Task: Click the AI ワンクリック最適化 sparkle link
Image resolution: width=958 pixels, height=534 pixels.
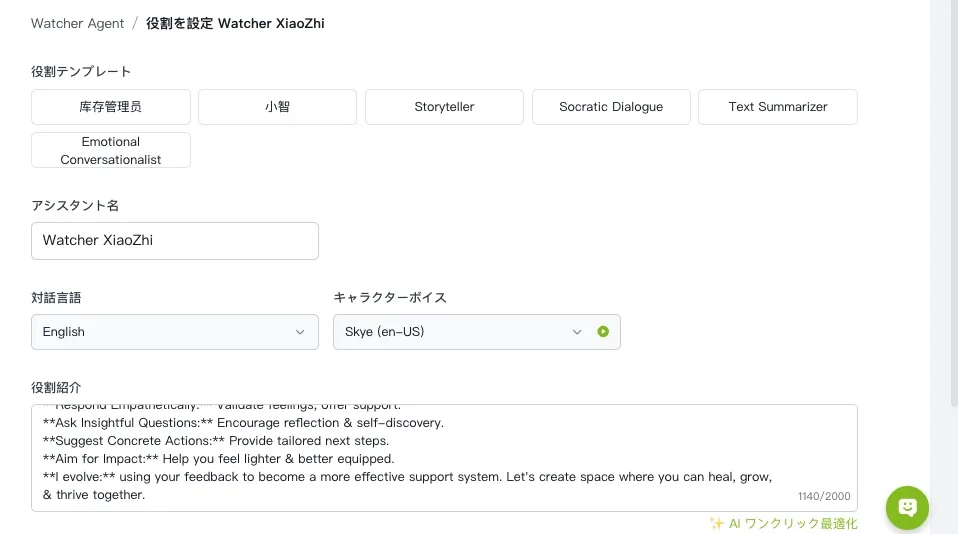Action: click(x=784, y=524)
